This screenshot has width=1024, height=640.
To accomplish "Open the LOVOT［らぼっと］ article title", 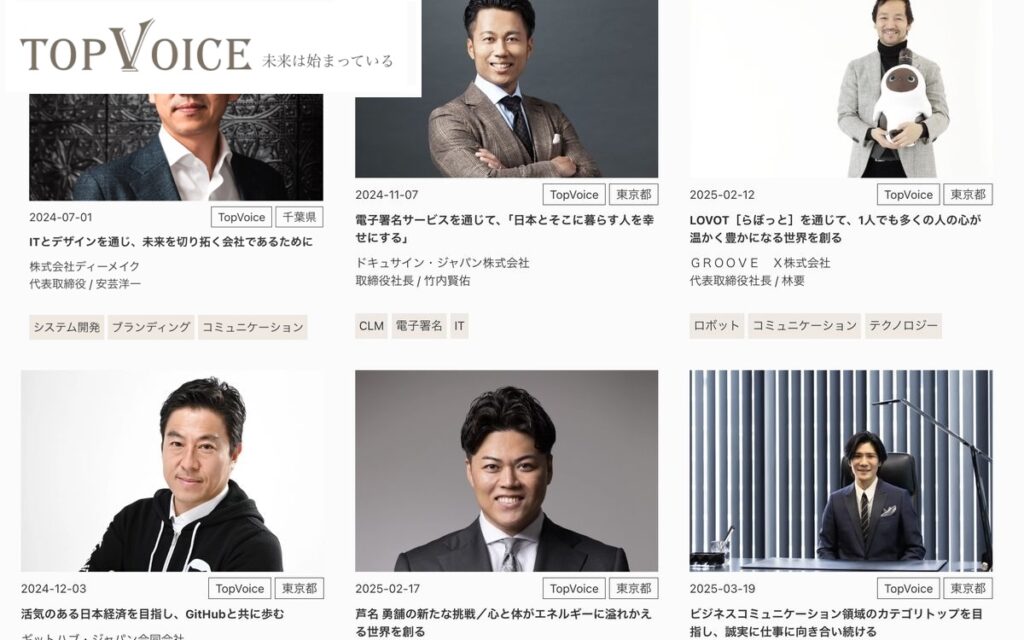I will (x=835, y=229).
